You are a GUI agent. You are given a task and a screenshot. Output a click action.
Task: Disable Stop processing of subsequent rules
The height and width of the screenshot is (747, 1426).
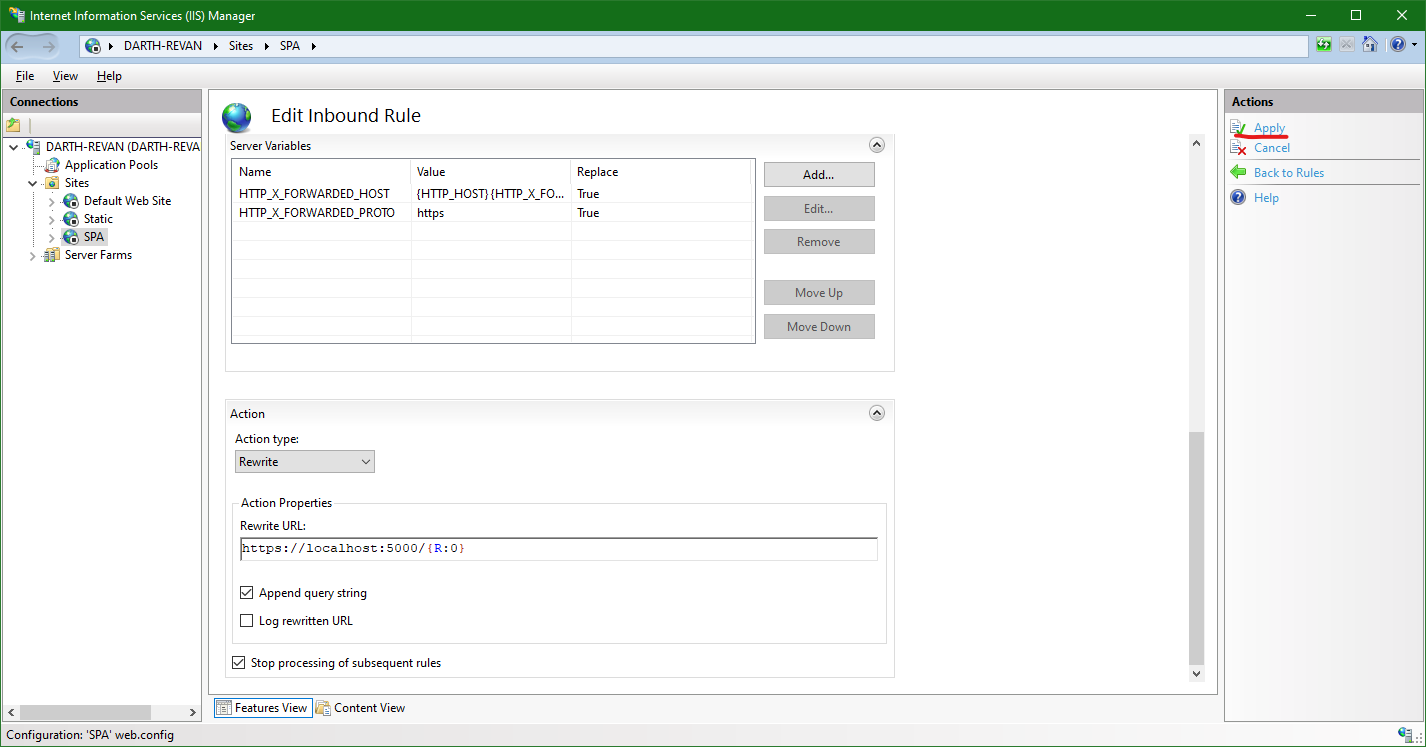click(x=238, y=662)
